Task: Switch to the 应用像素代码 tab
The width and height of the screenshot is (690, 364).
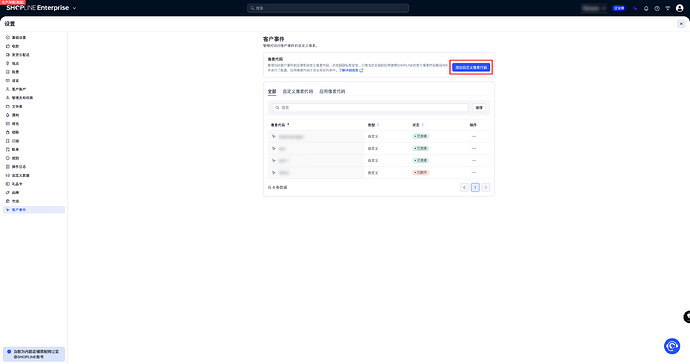Action: coord(332,92)
